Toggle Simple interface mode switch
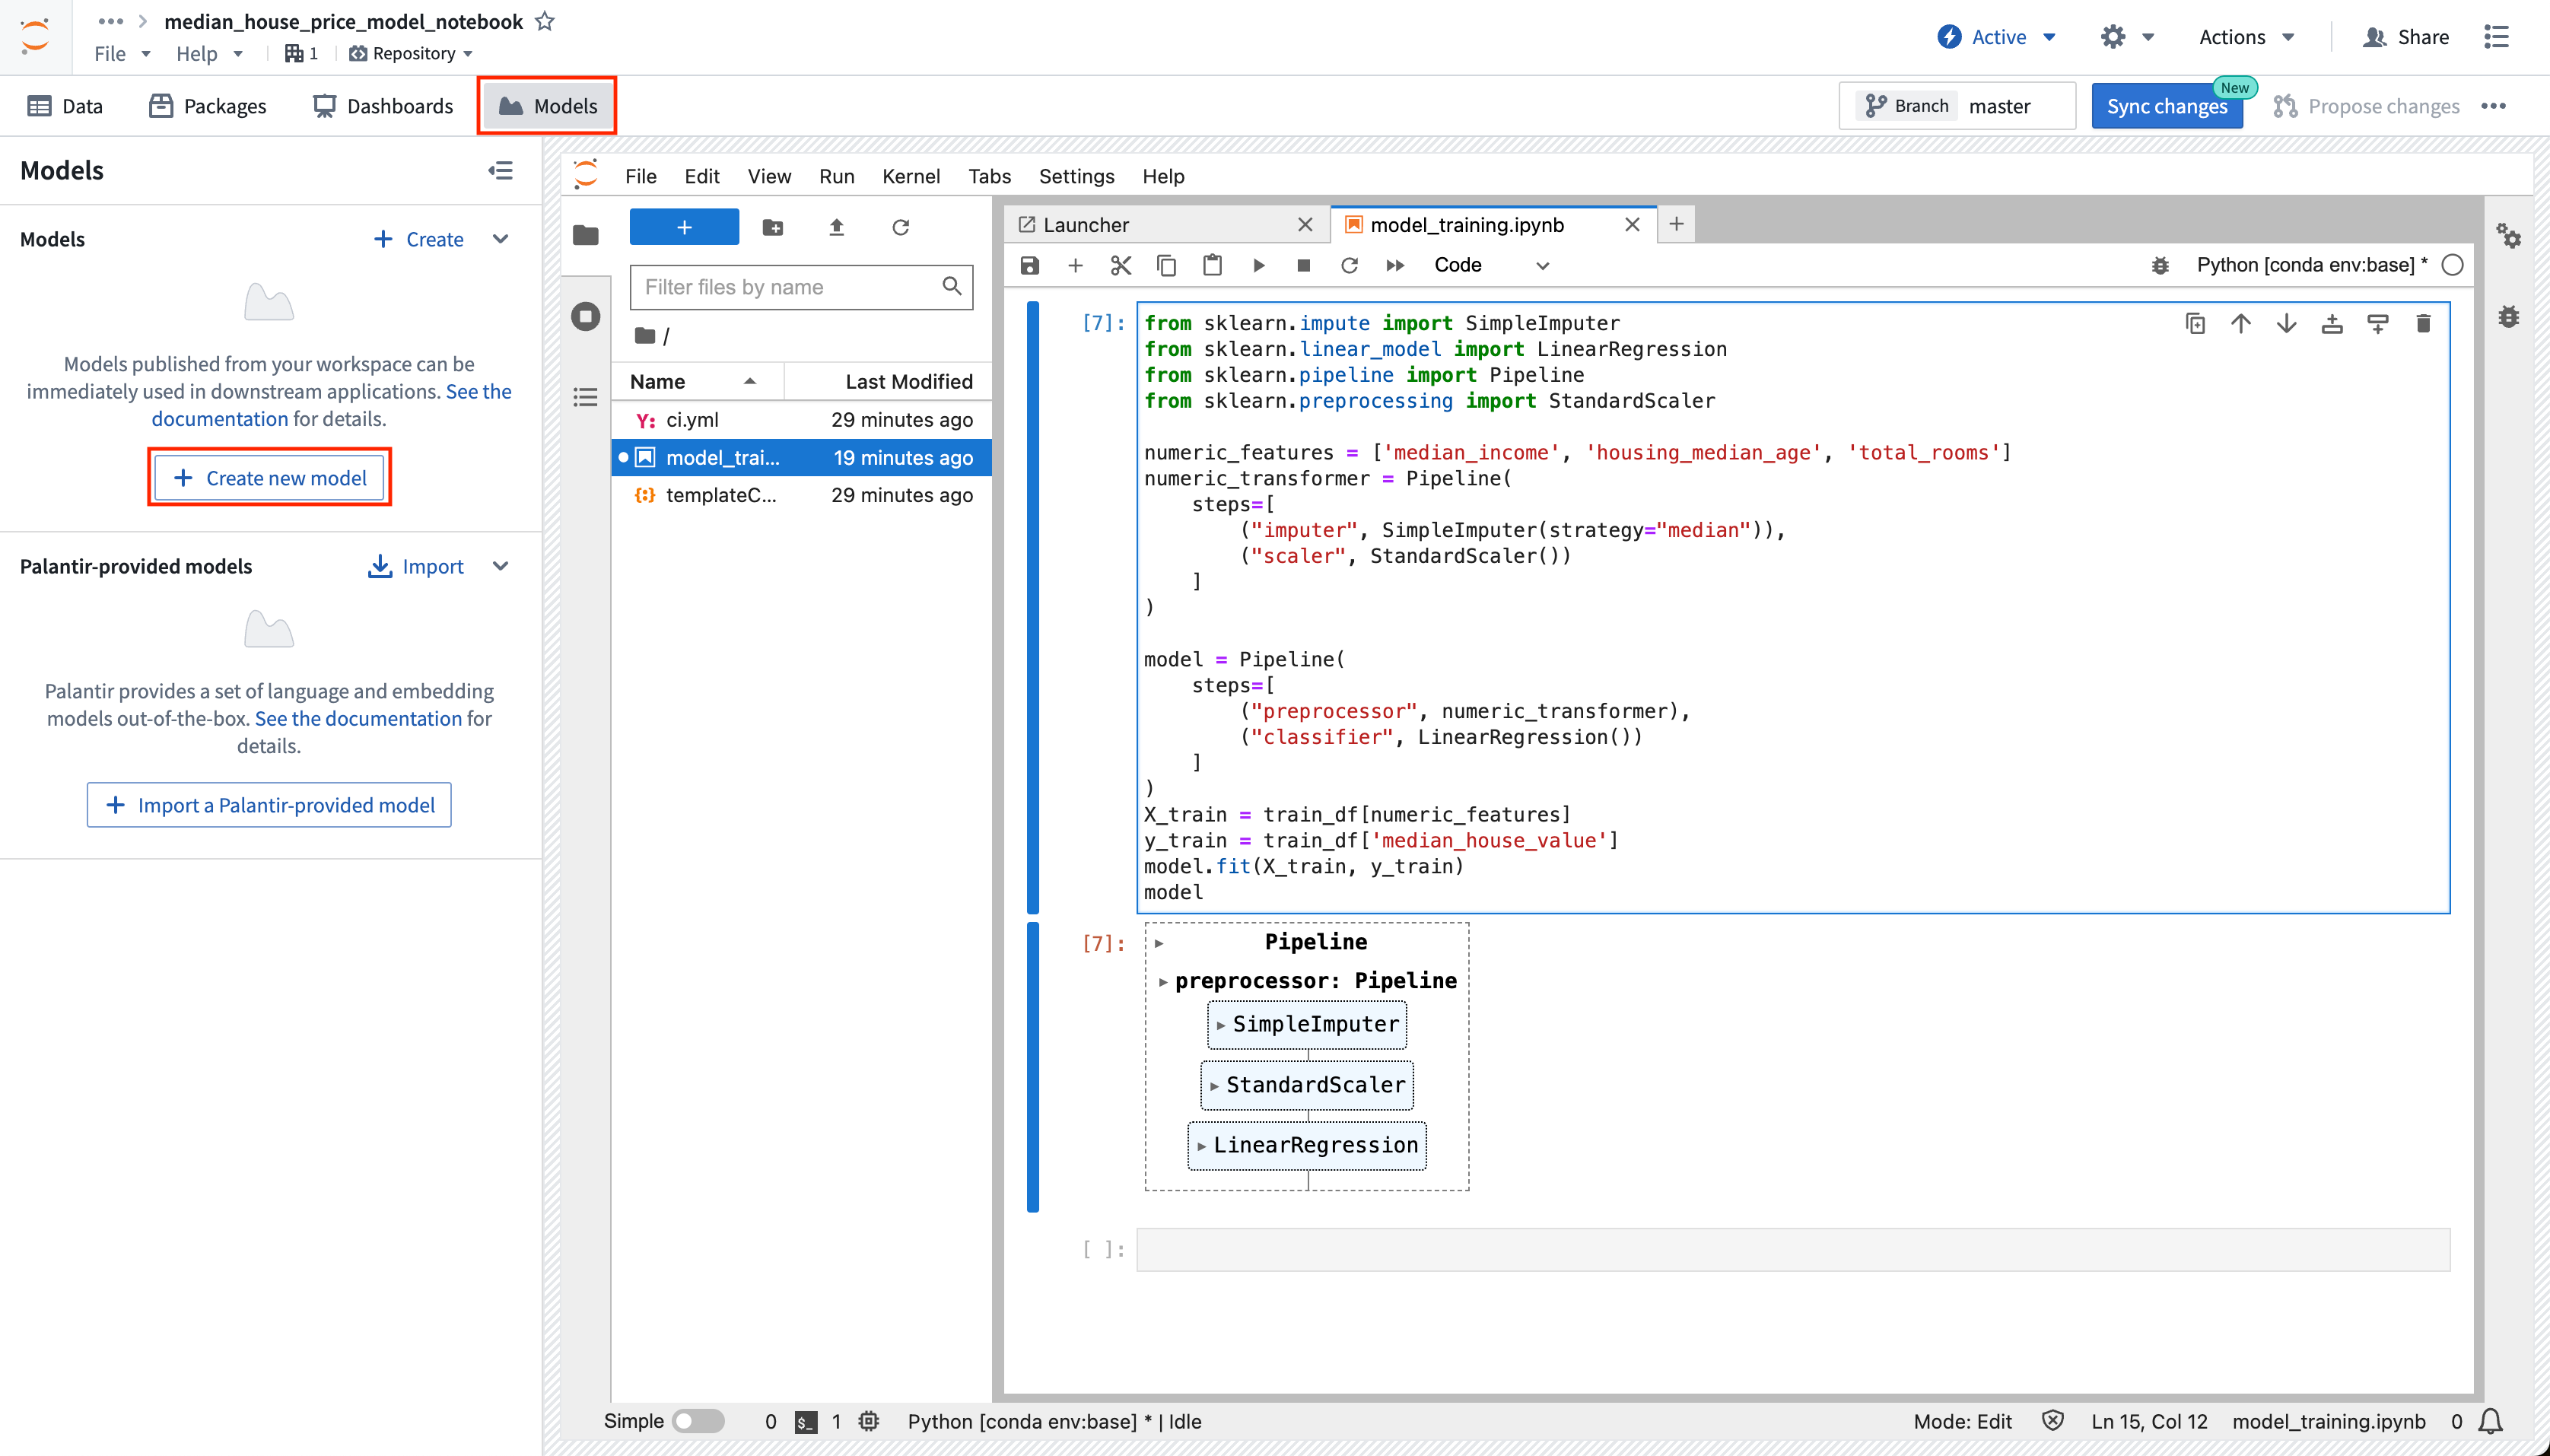 (x=698, y=1421)
